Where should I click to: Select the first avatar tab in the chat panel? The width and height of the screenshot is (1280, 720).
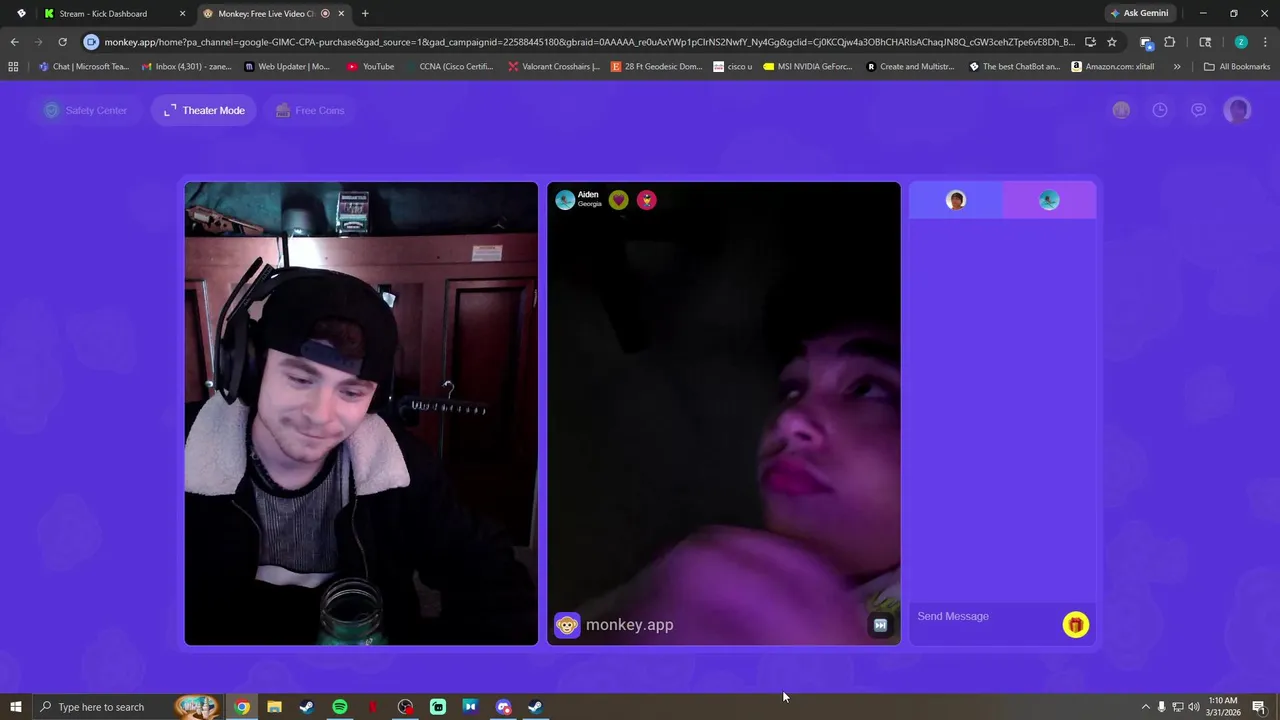956,200
